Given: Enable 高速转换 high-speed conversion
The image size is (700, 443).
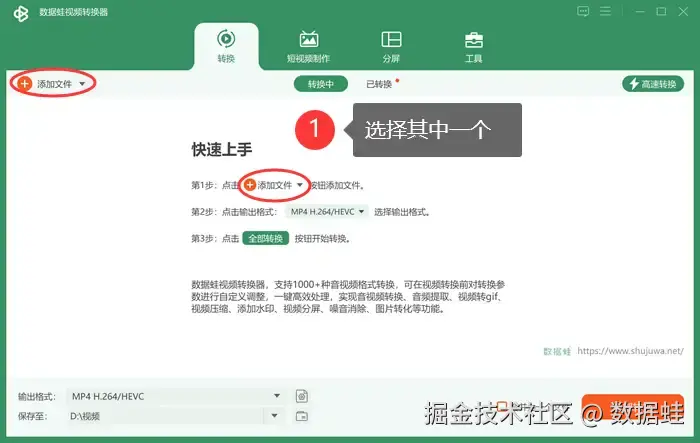Looking at the screenshot, I should coord(653,84).
